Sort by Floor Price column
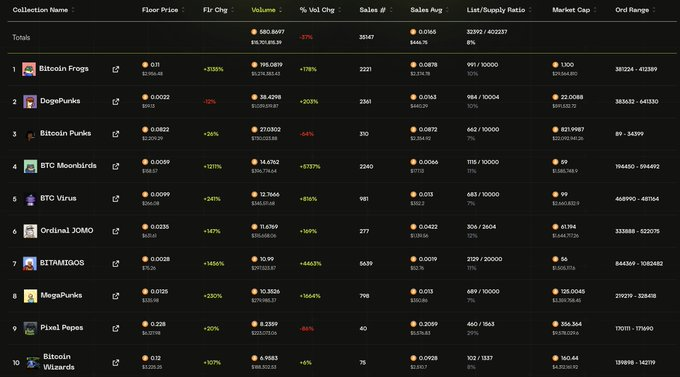This screenshot has height=377, width=680. tap(160, 10)
